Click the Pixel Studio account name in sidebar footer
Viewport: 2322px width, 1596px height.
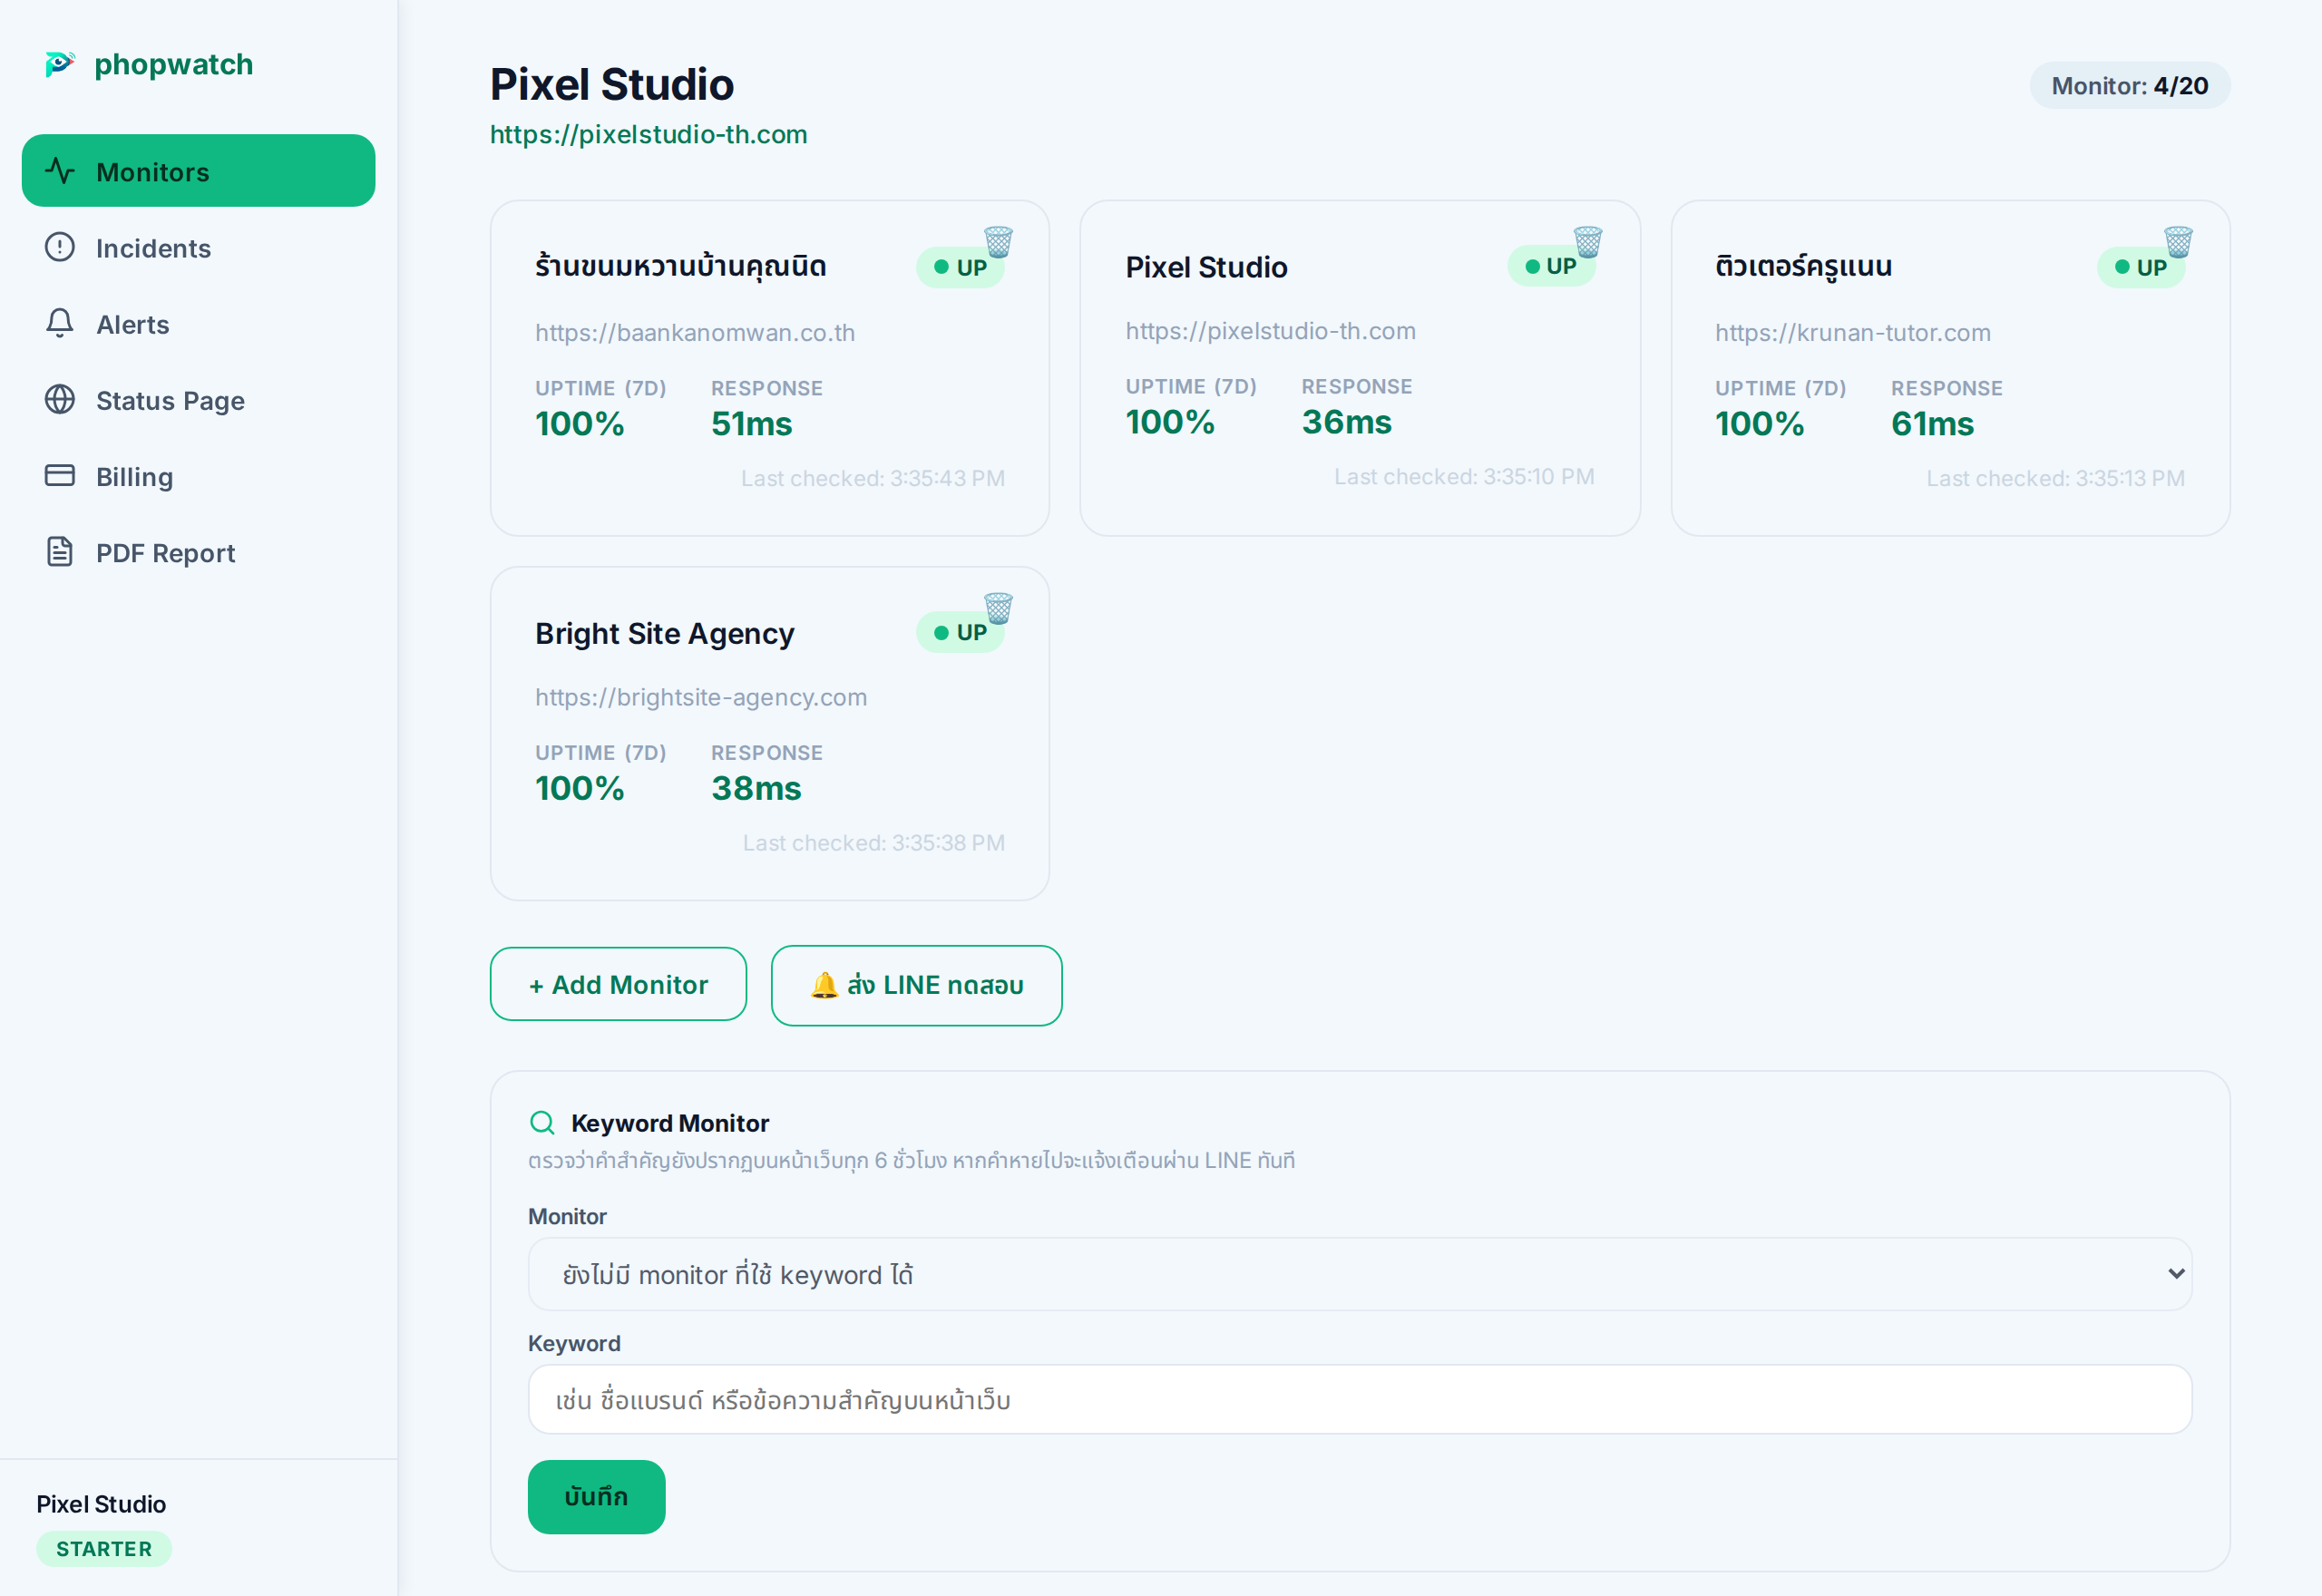coord(101,1504)
